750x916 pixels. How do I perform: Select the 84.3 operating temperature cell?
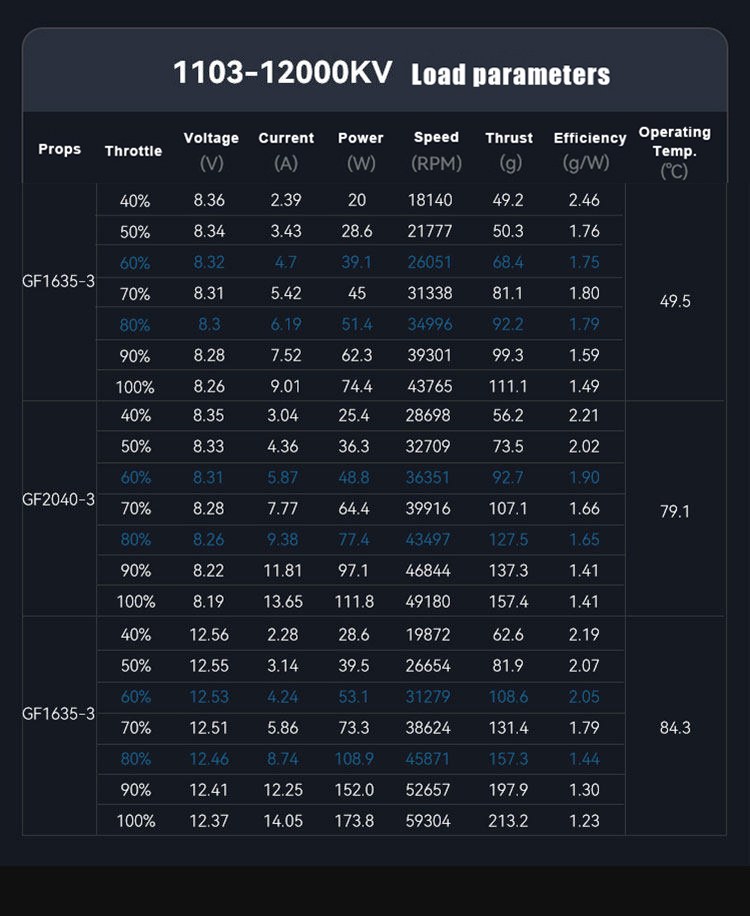tap(675, 728)
